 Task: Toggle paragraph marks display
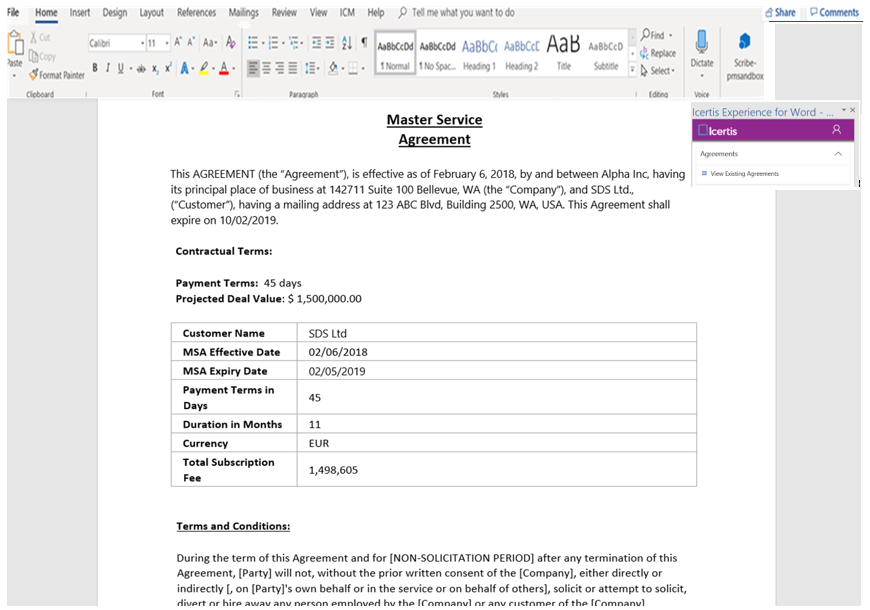point(364,43)
